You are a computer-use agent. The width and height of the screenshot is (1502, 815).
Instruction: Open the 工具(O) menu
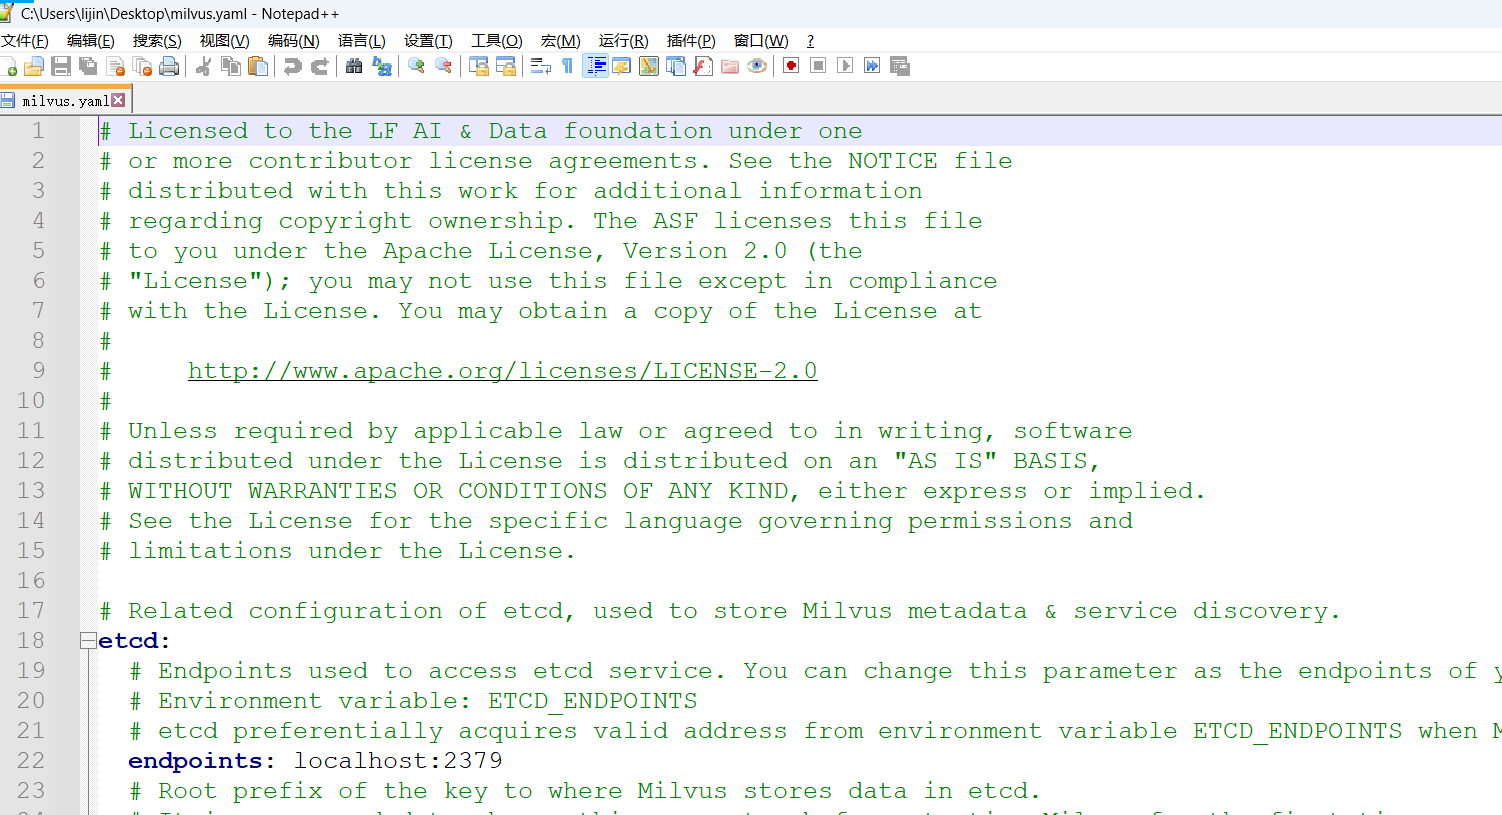tap(497, 41)
